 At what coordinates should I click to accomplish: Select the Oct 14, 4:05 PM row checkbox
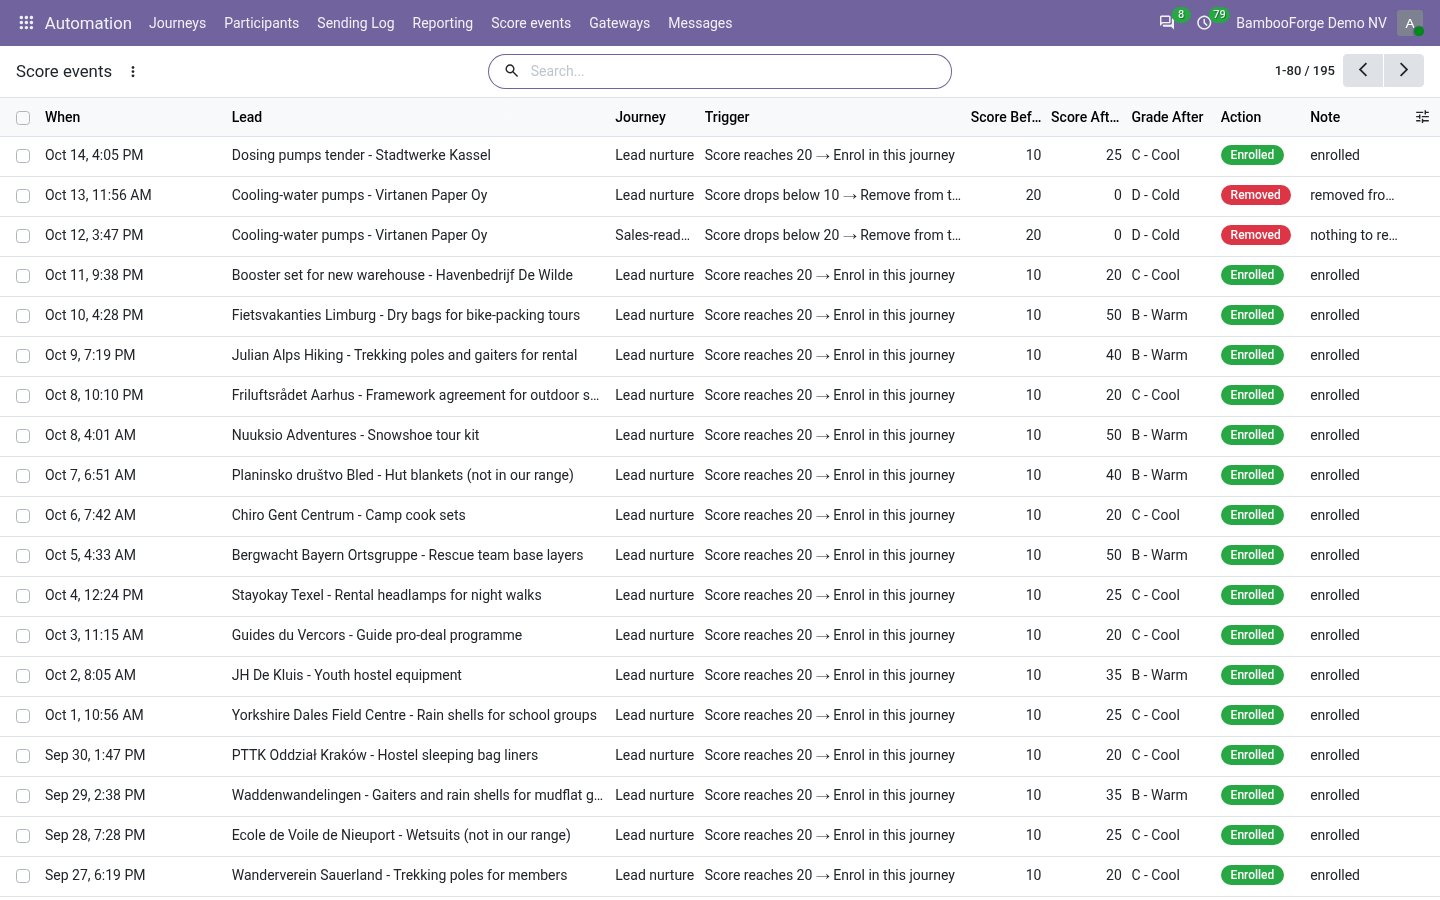23,156
